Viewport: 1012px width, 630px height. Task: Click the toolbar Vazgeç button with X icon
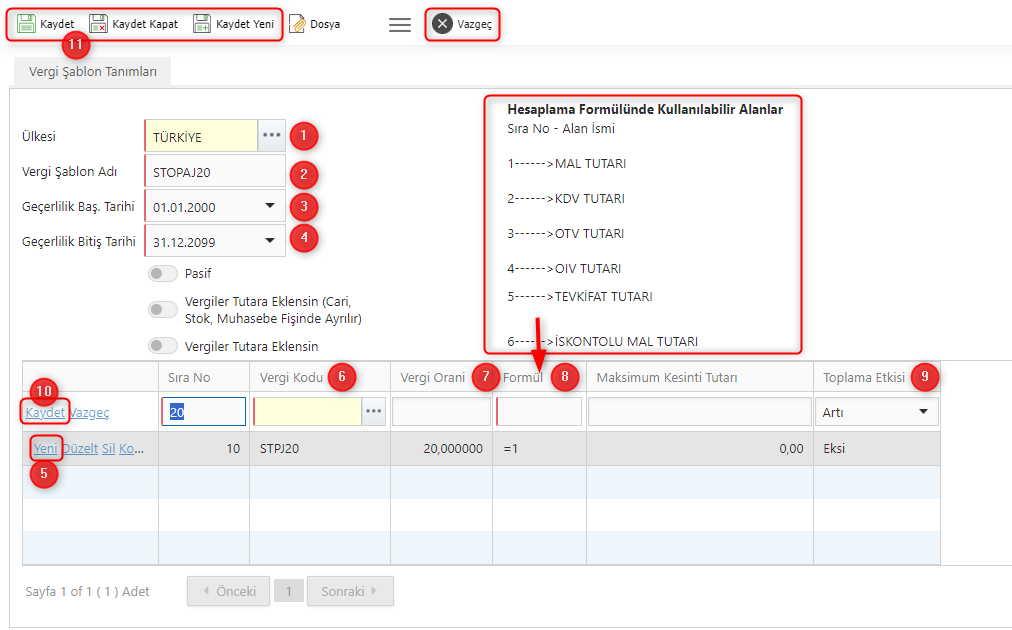[462, 25]
